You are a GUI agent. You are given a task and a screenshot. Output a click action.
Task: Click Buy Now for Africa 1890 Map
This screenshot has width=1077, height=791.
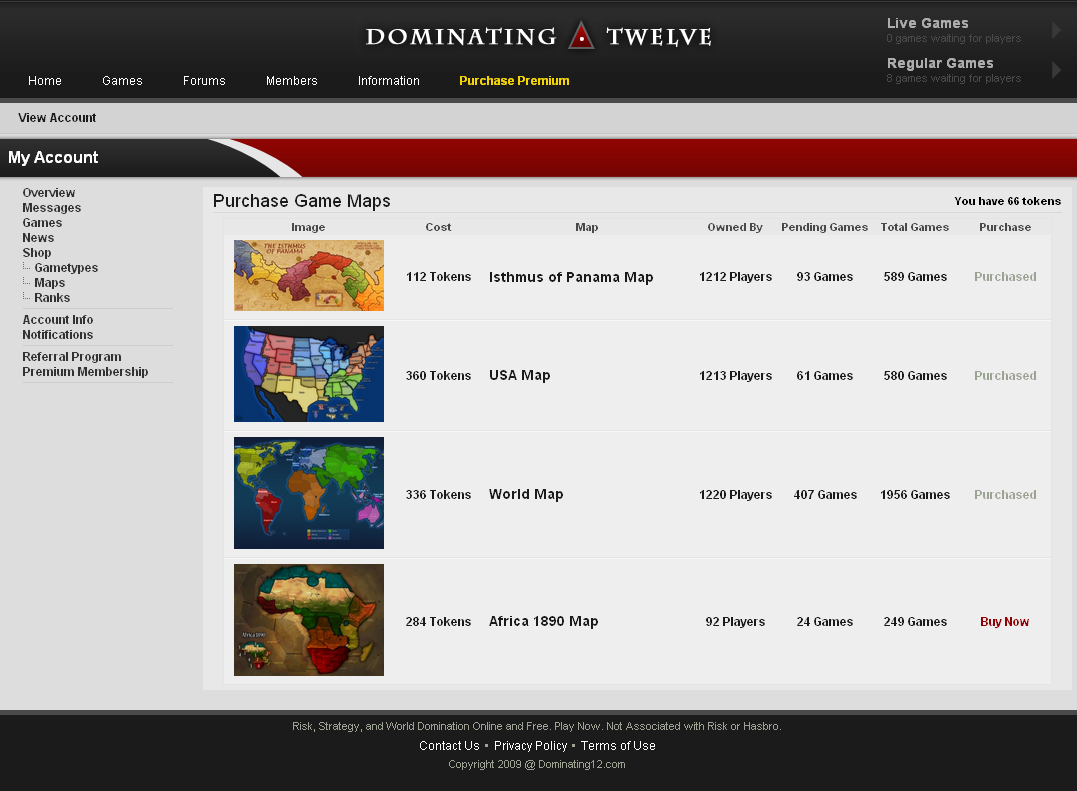(x=1004, y=622)
